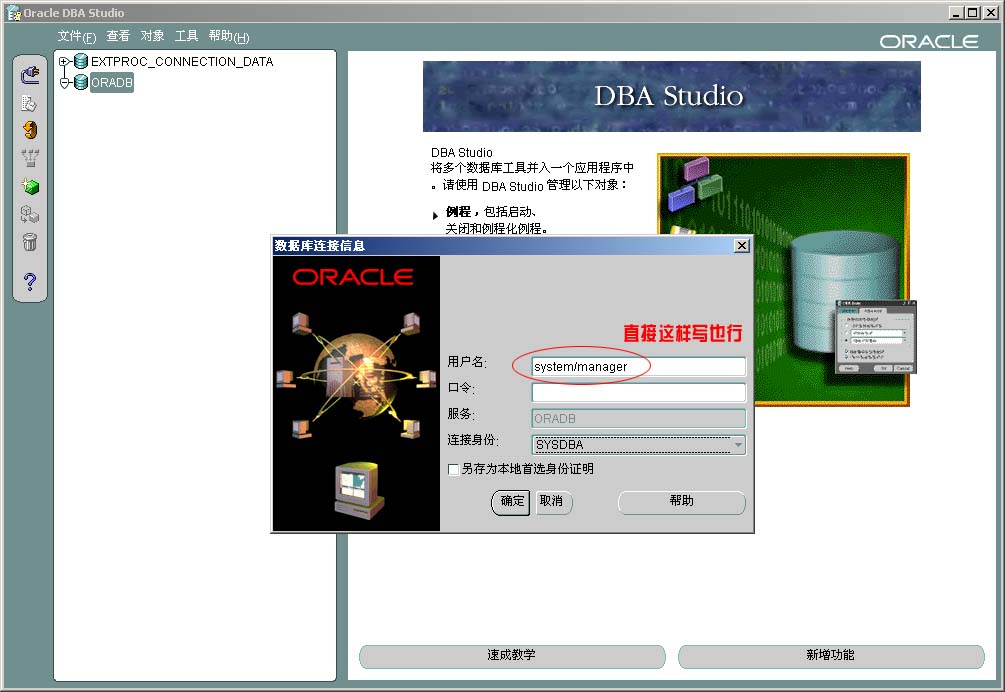Close the Oracle DBA Studio window
Screen dimensions: 1005x692
click(x=990, y=13)
